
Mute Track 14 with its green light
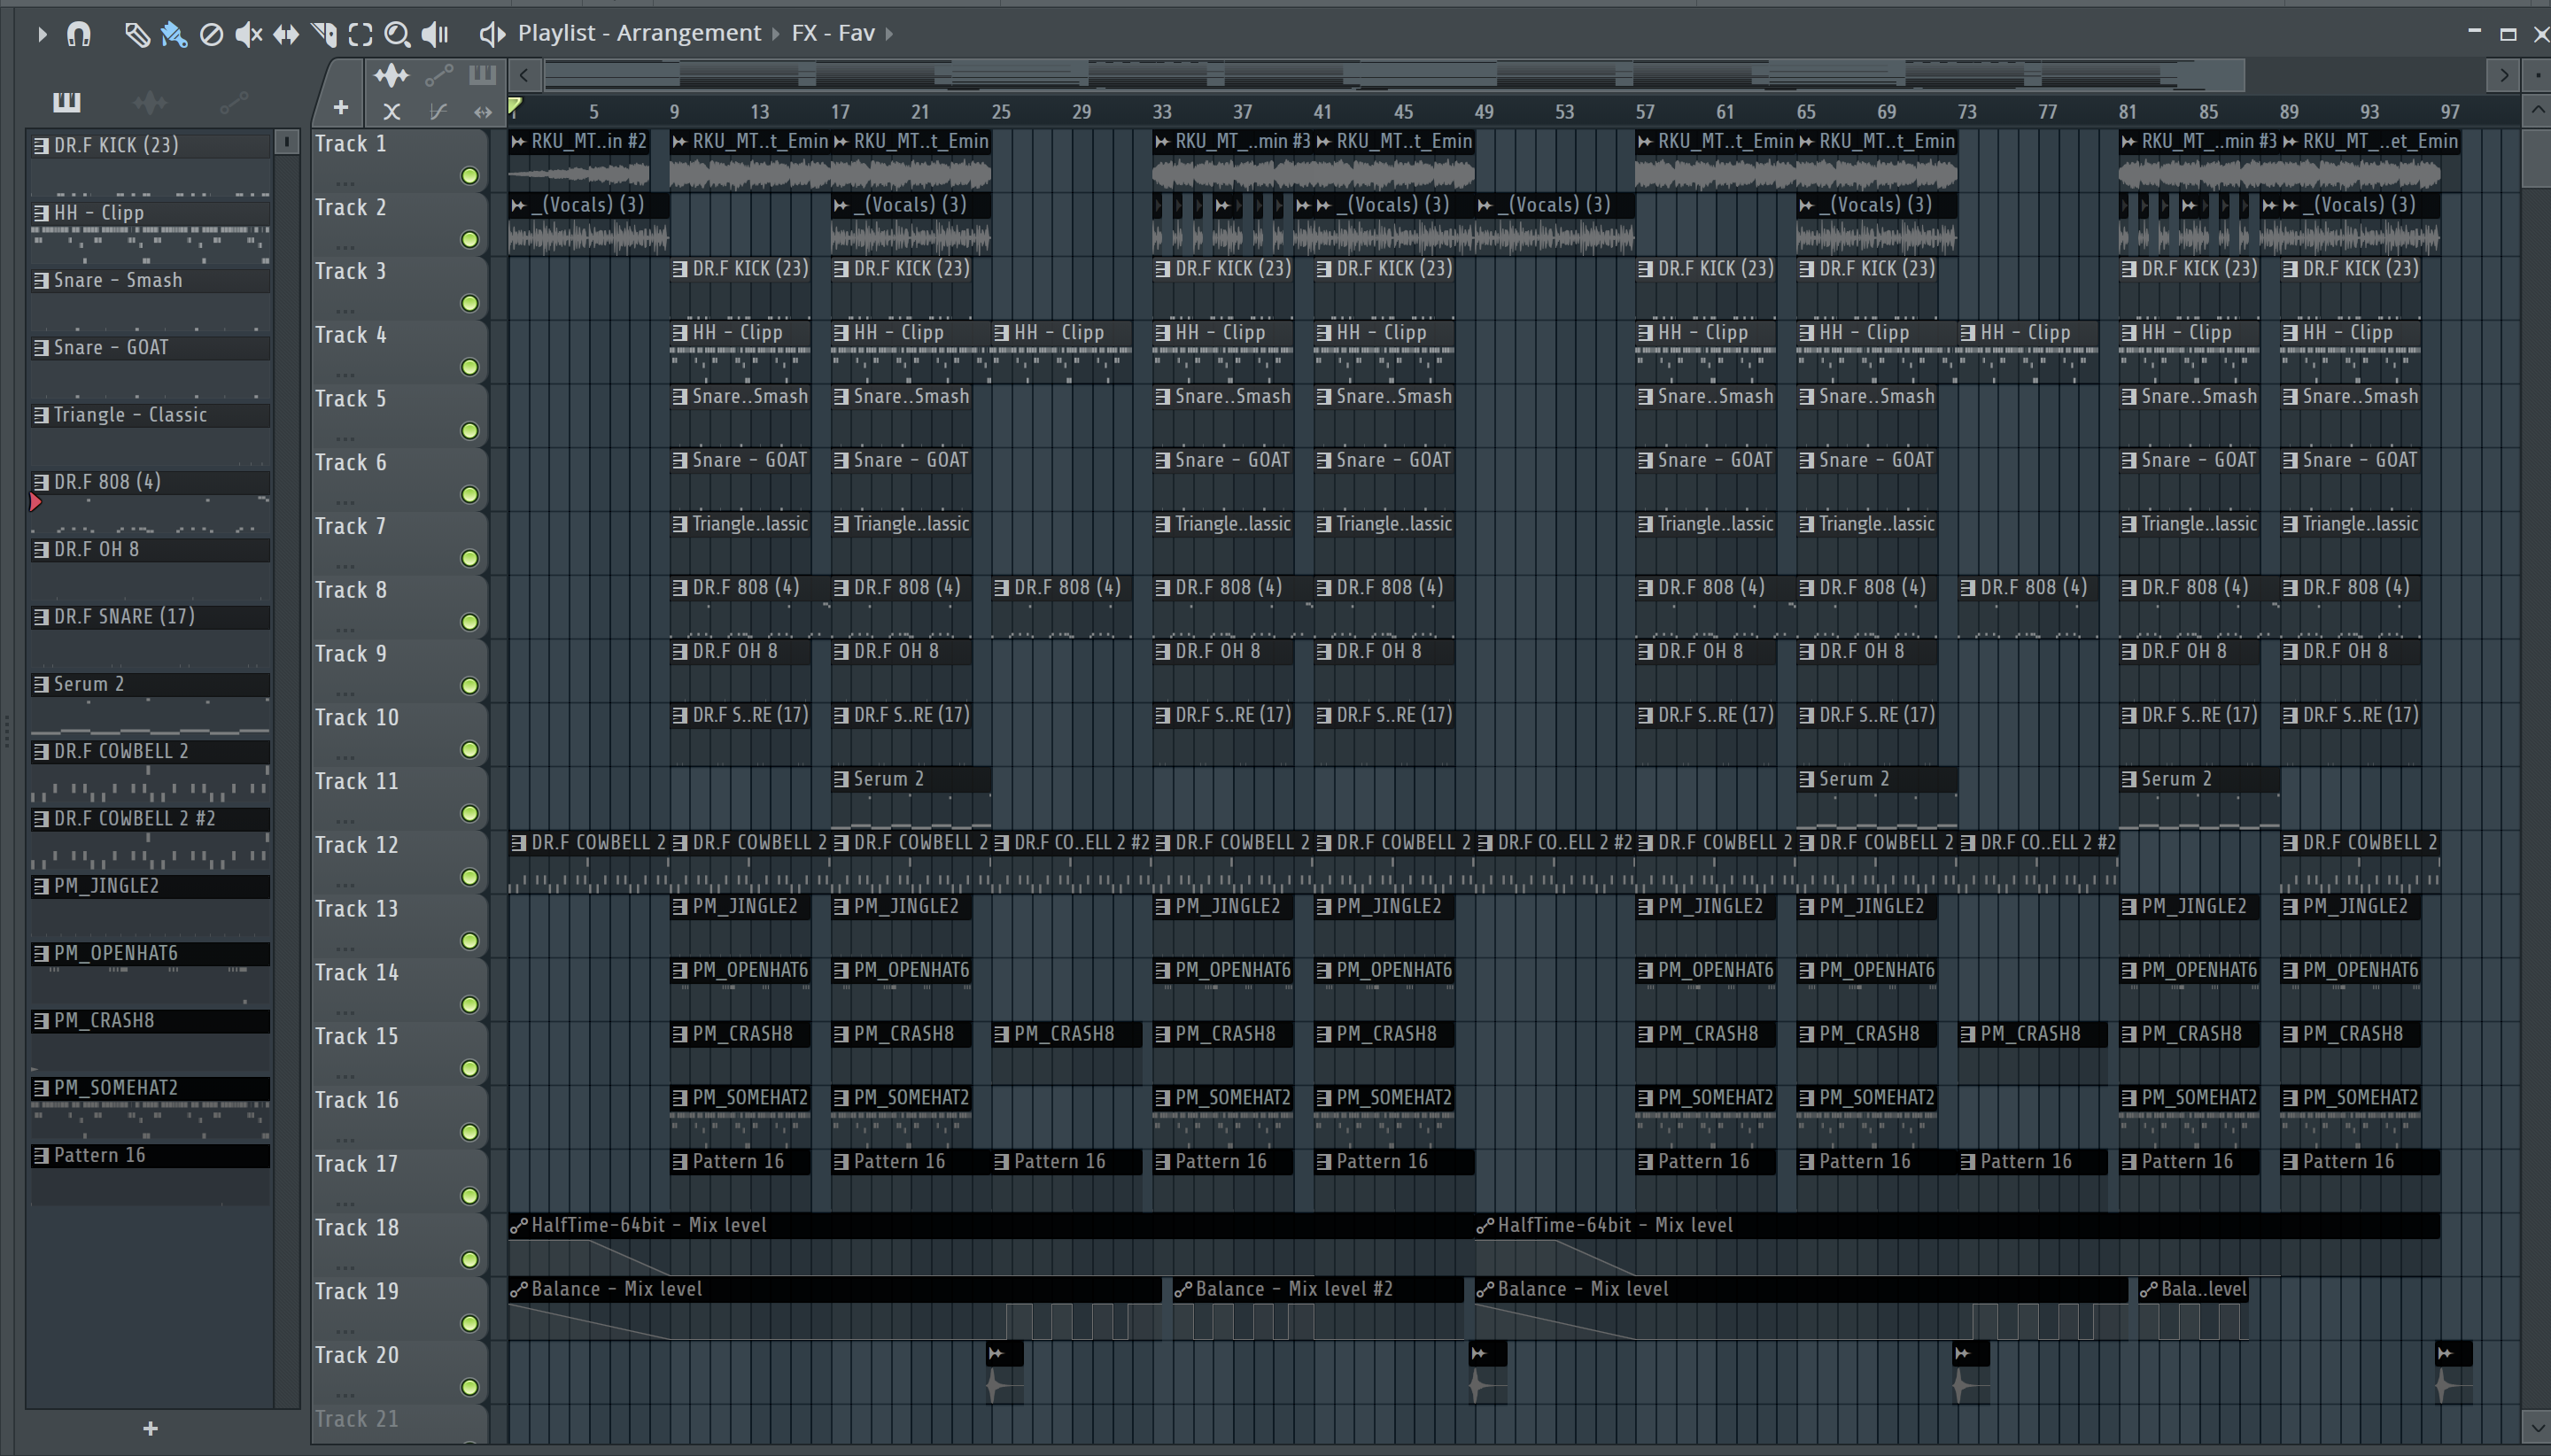click(470, 1005)
